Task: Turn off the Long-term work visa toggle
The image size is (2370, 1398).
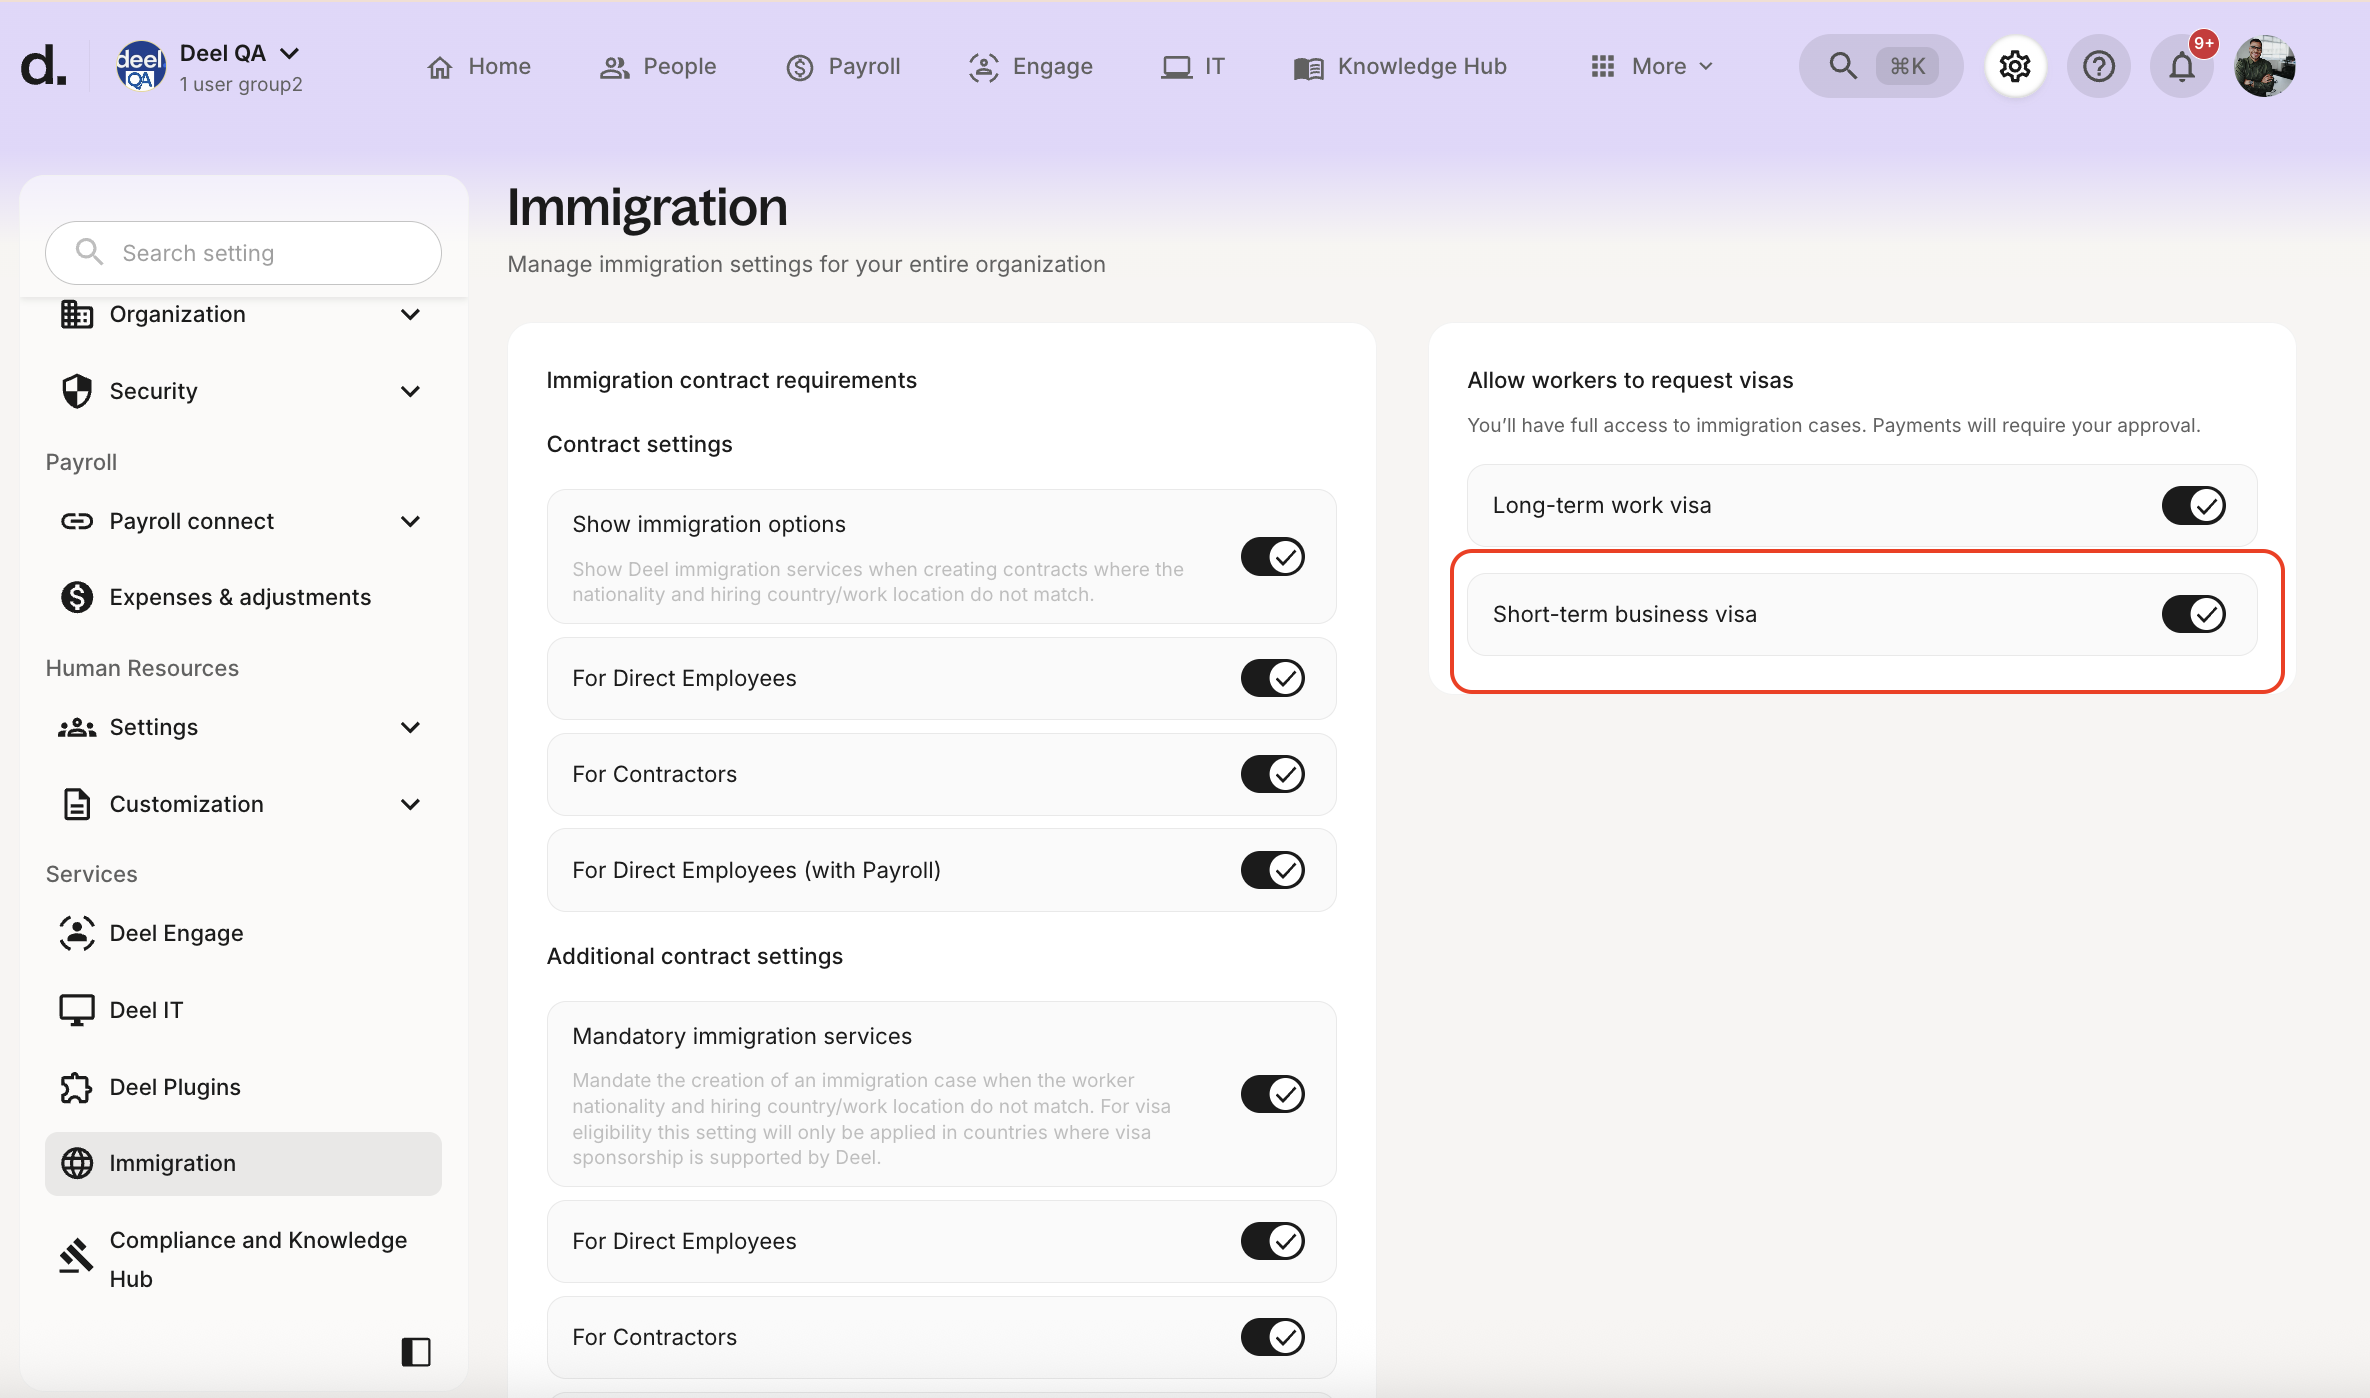Action: point(2193,505)
